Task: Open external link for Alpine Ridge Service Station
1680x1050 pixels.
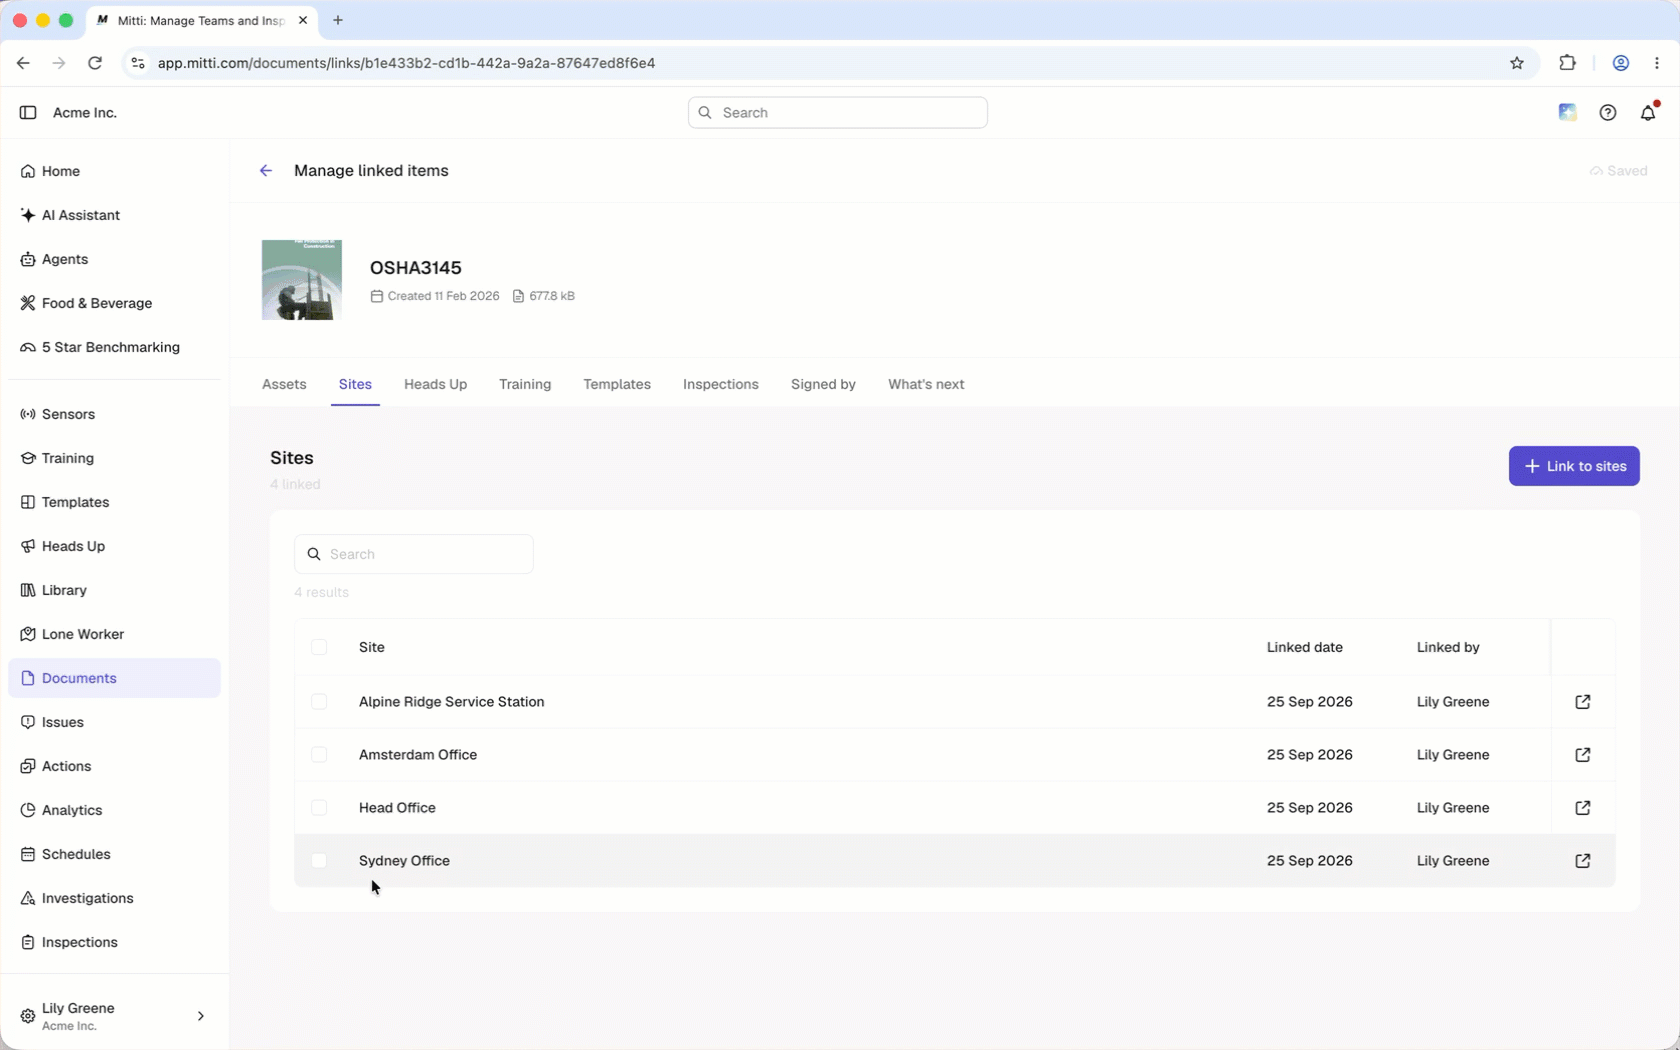Action: pos(1583,702)
